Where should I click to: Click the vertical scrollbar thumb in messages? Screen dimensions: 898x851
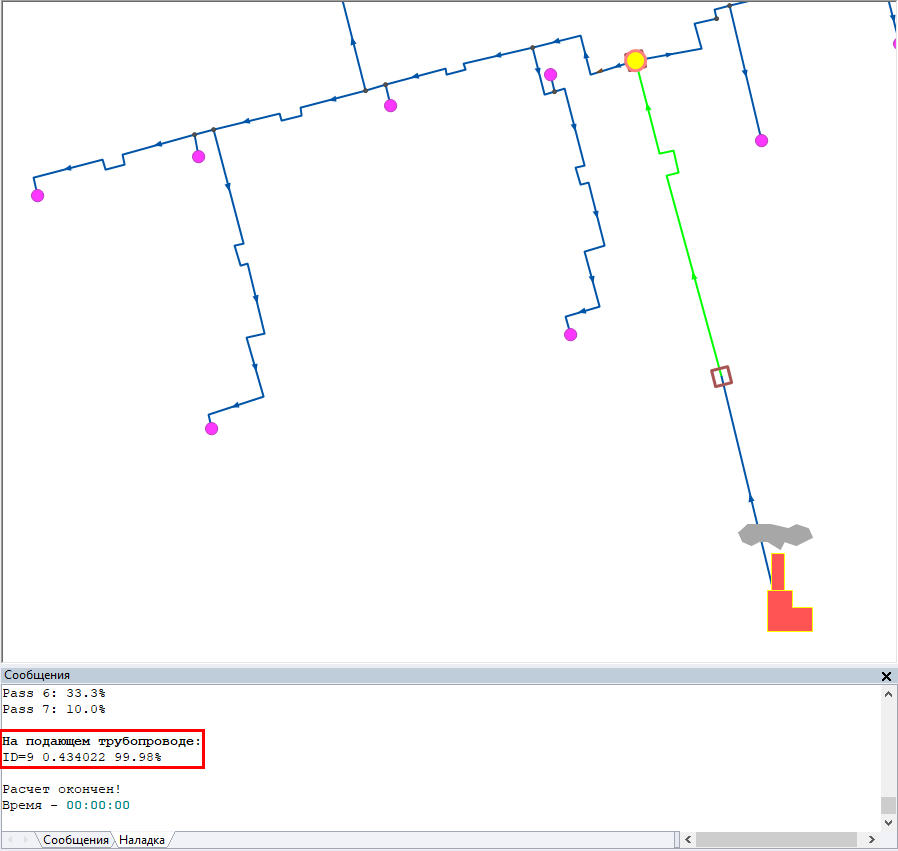coord(888,805)
